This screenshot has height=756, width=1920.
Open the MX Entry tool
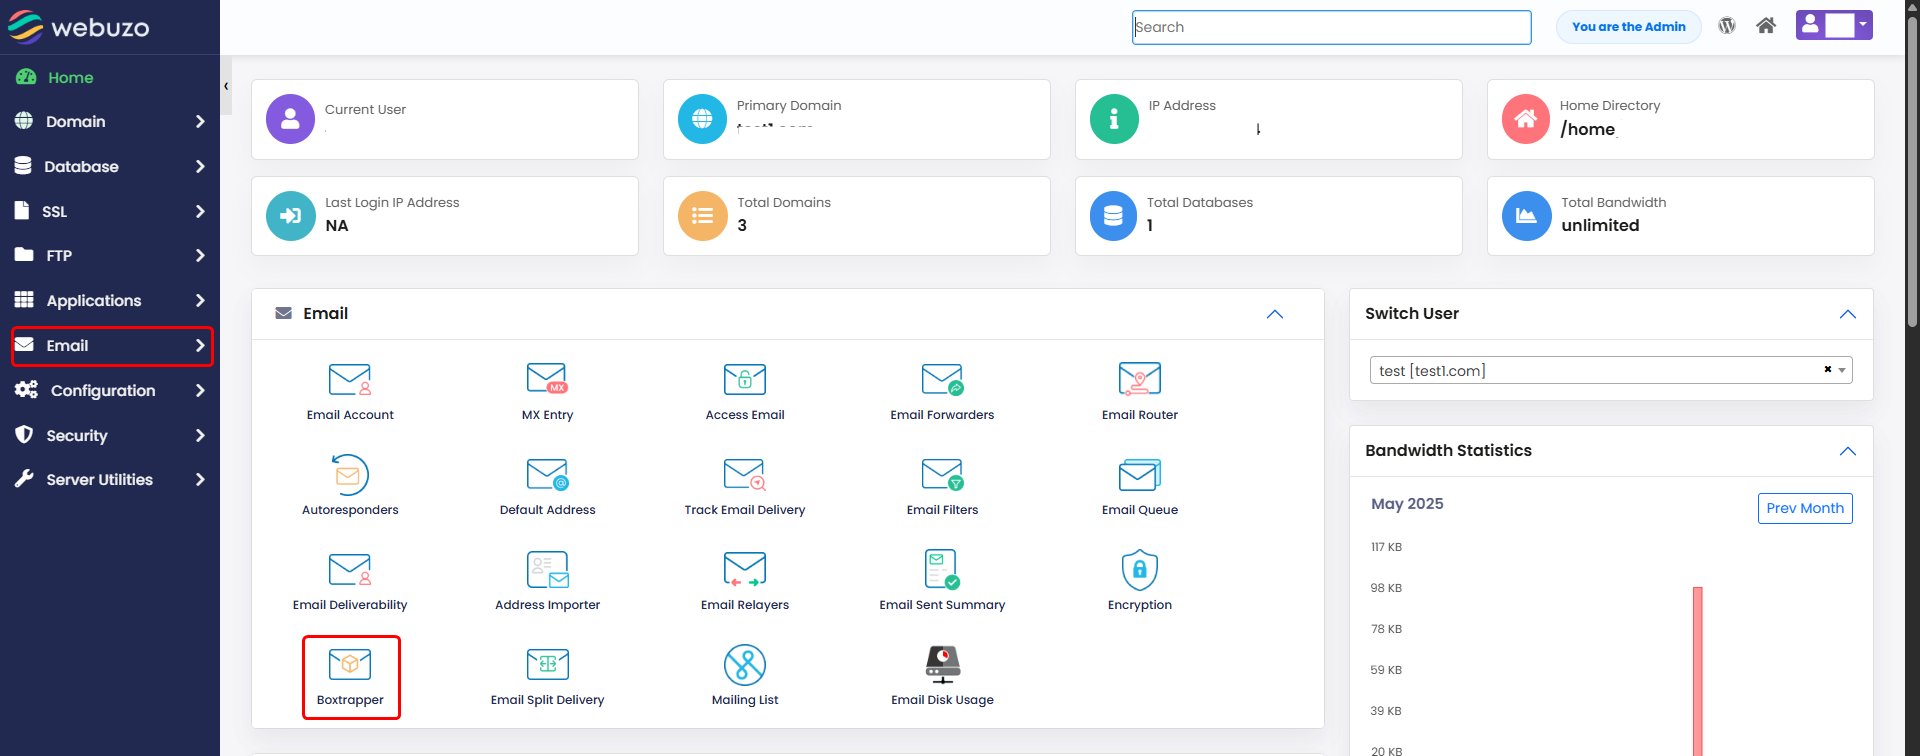[x=547, y=392]
